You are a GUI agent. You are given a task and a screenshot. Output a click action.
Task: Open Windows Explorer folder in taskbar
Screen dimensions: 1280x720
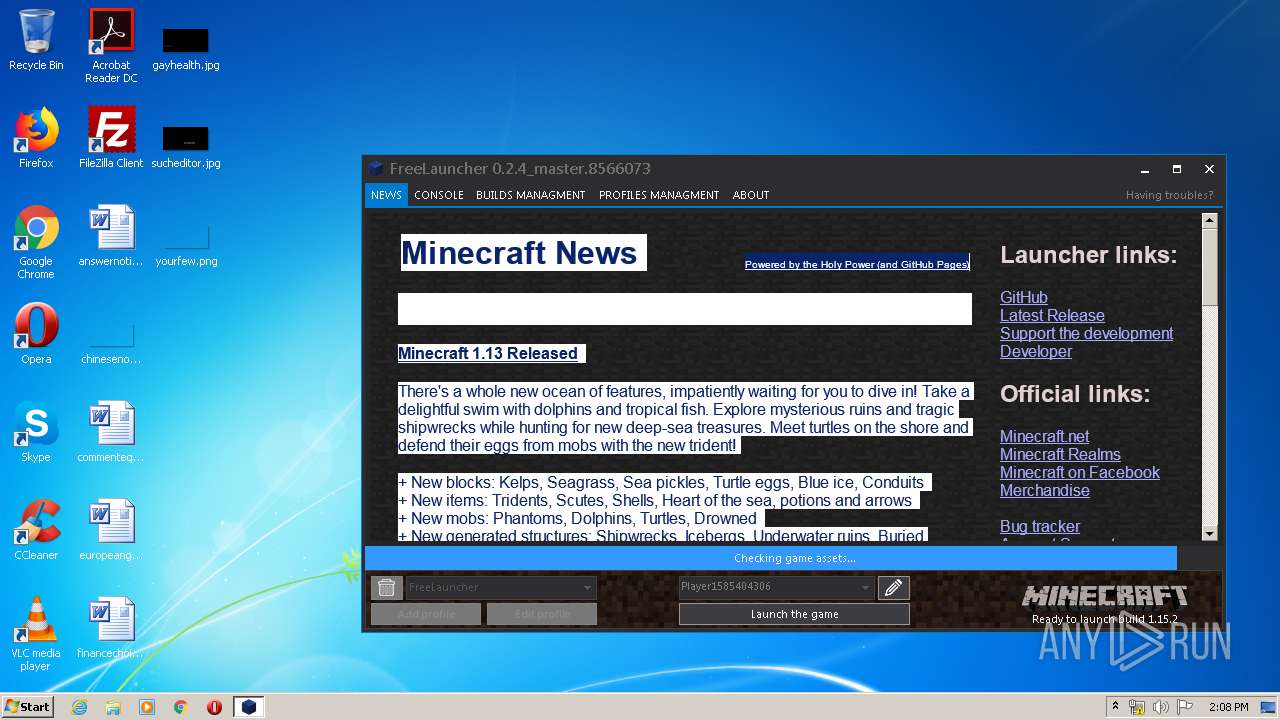pos(113,707)
